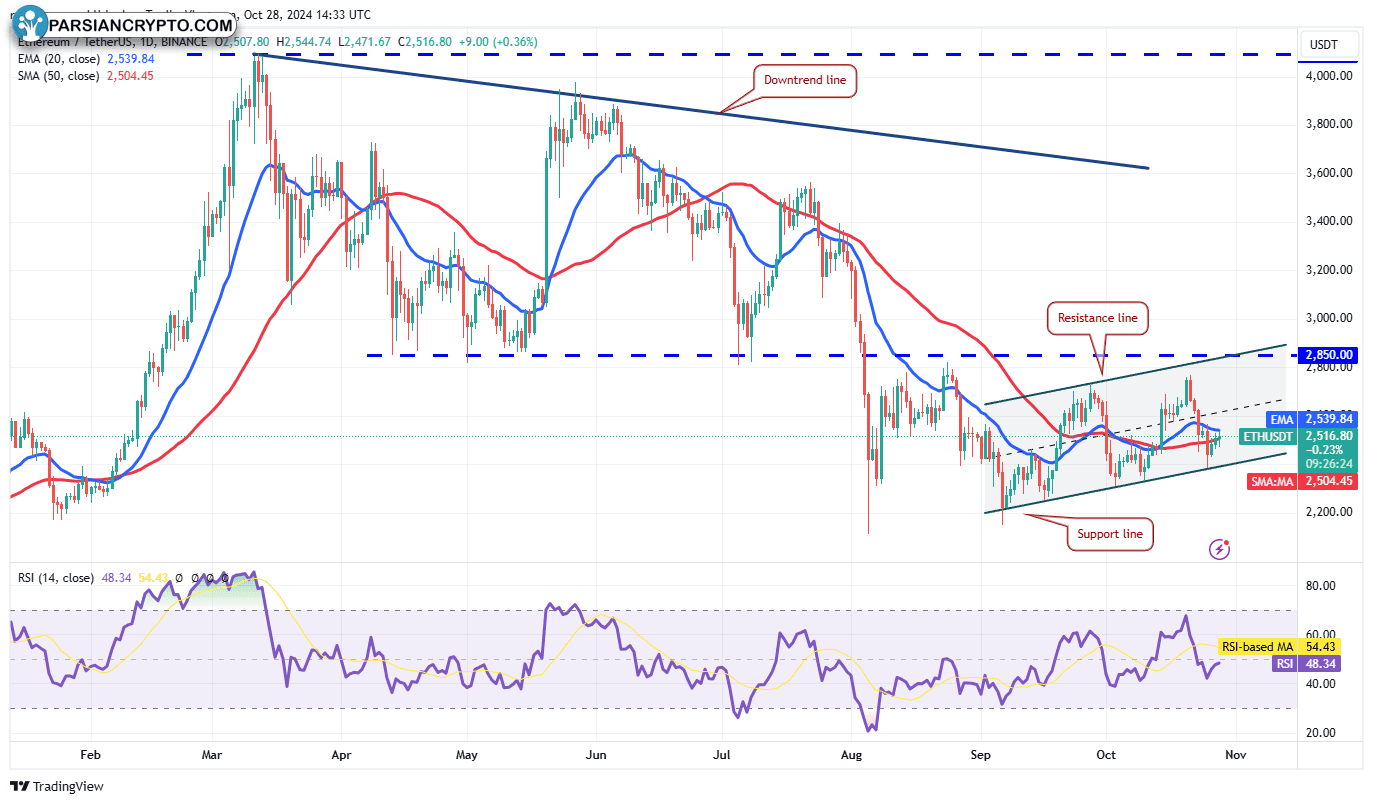Click the purple RSI 48.34 axis tag
This screenshot has width=1373, height=804.
1306,663
